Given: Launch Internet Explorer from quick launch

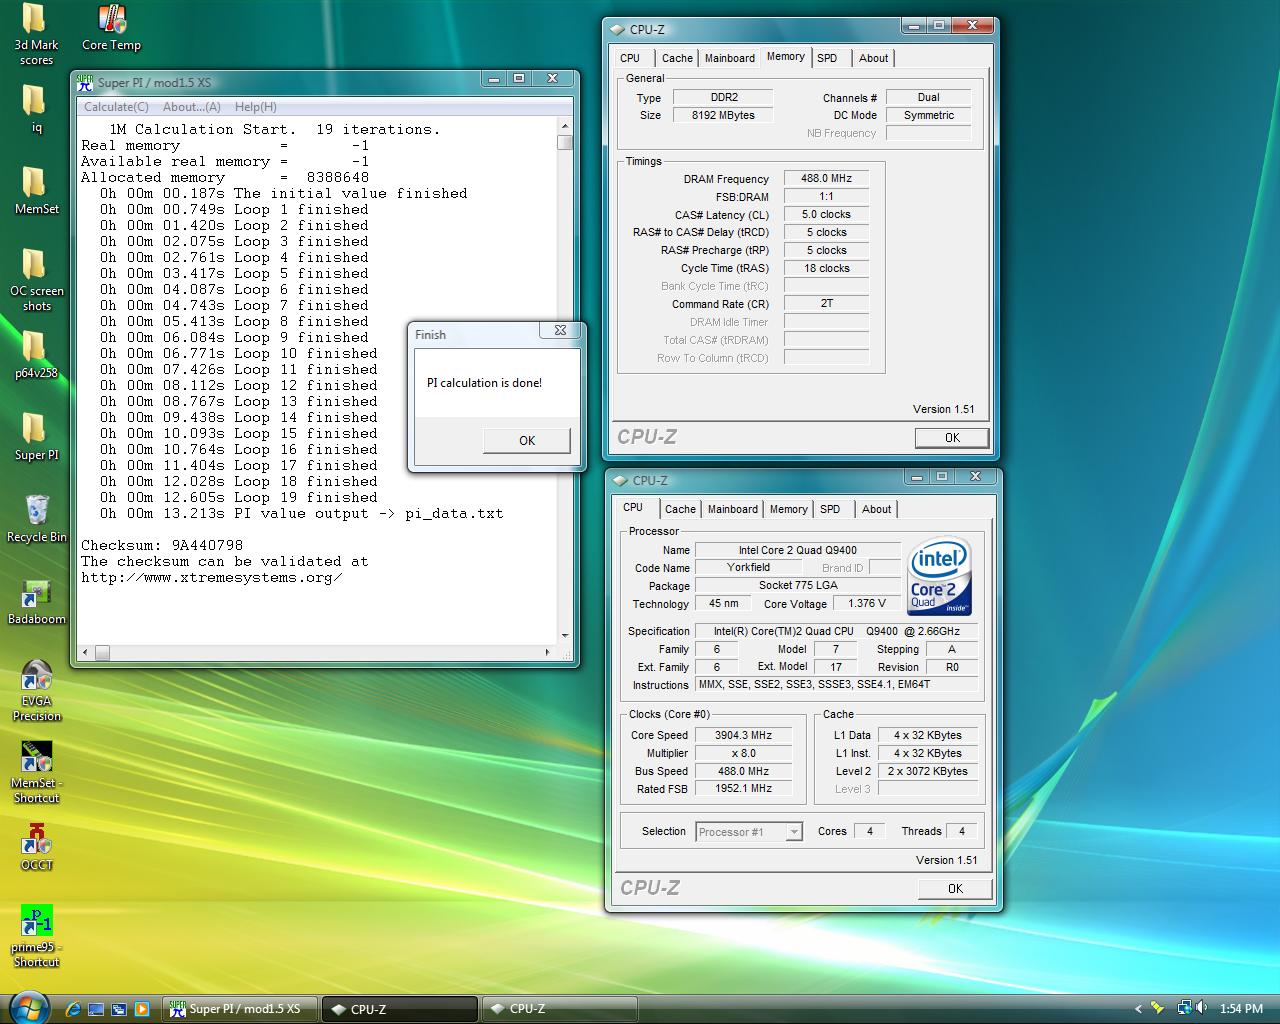Looking at the screenshot, I should tap(73, 1009).
